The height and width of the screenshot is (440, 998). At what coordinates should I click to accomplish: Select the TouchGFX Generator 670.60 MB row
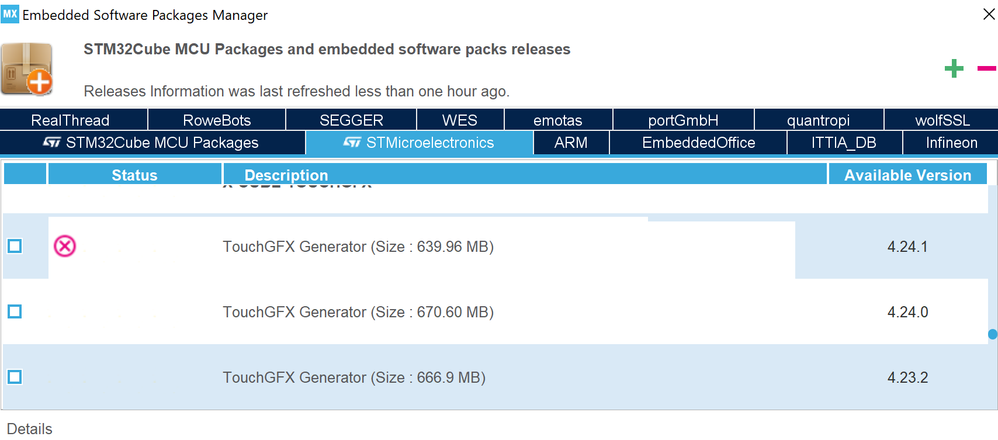[x=495, y=311]
